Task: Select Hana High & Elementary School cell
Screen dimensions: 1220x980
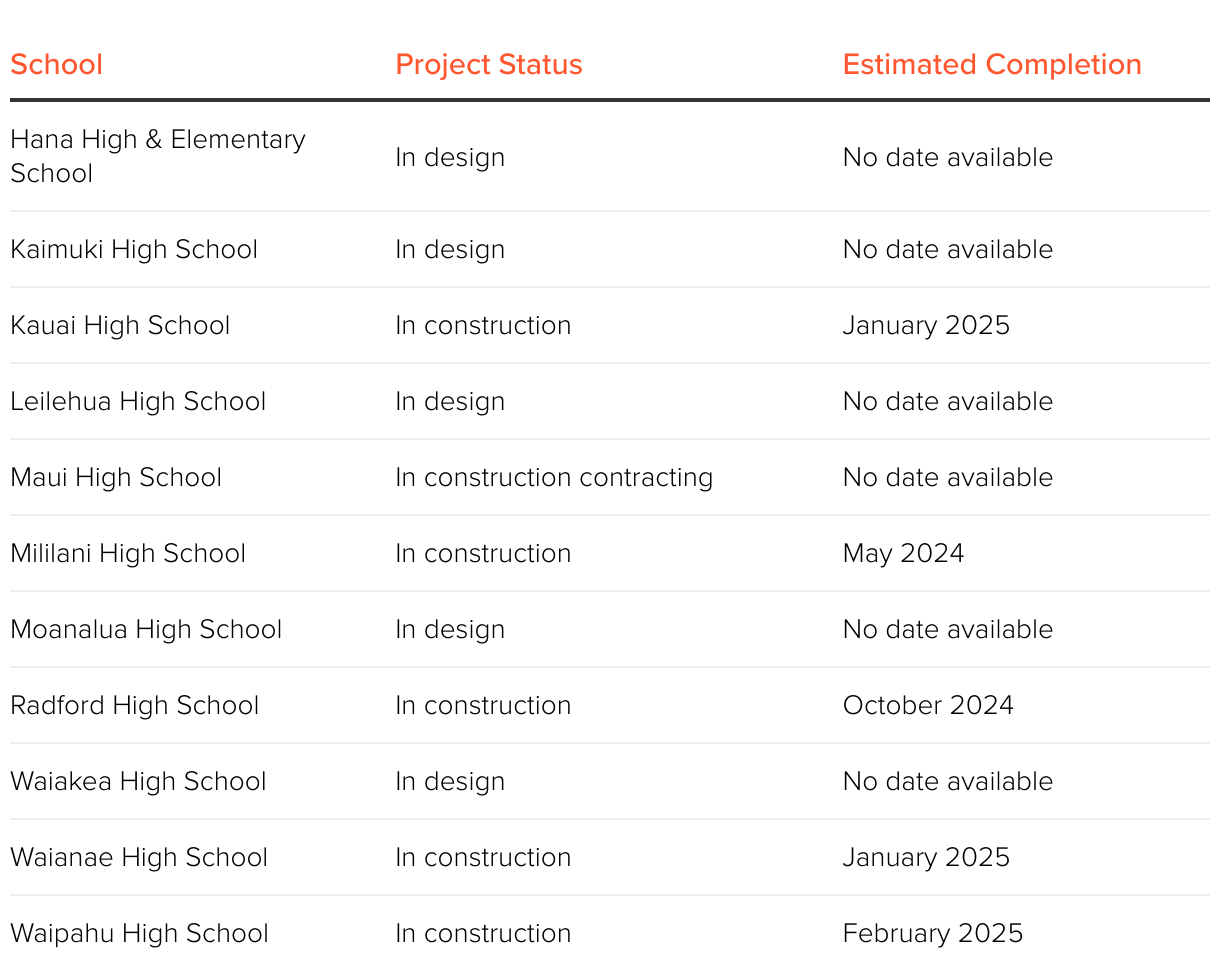Action: pos(157,156)
